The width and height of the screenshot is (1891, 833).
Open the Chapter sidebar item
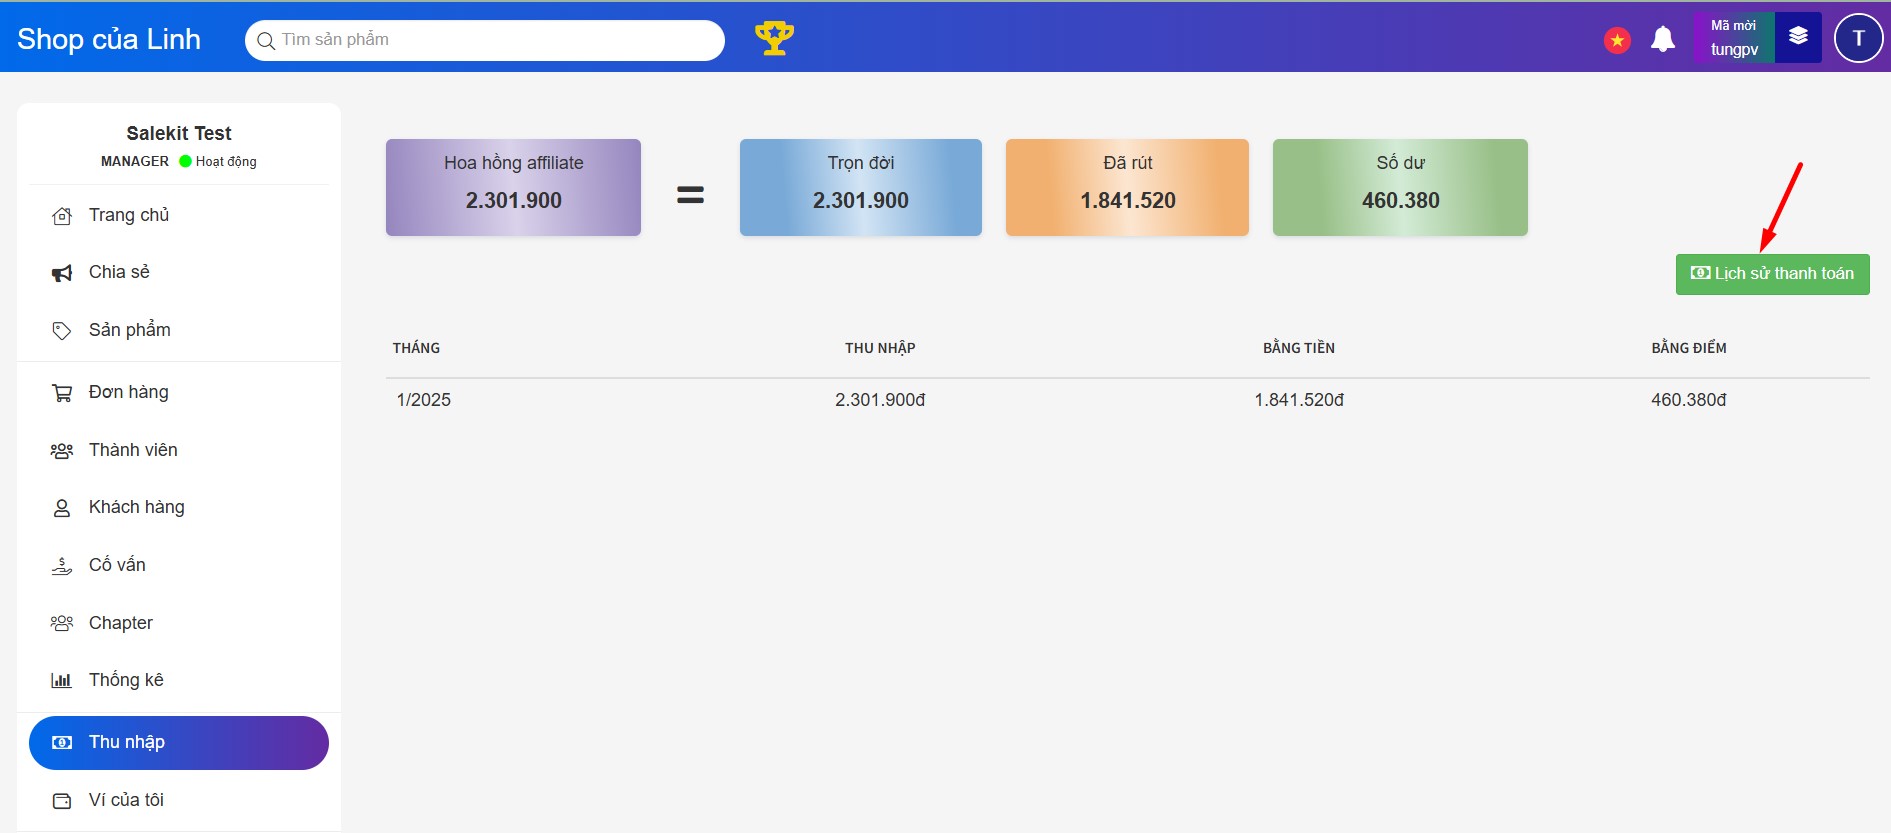tap(121, 623)
